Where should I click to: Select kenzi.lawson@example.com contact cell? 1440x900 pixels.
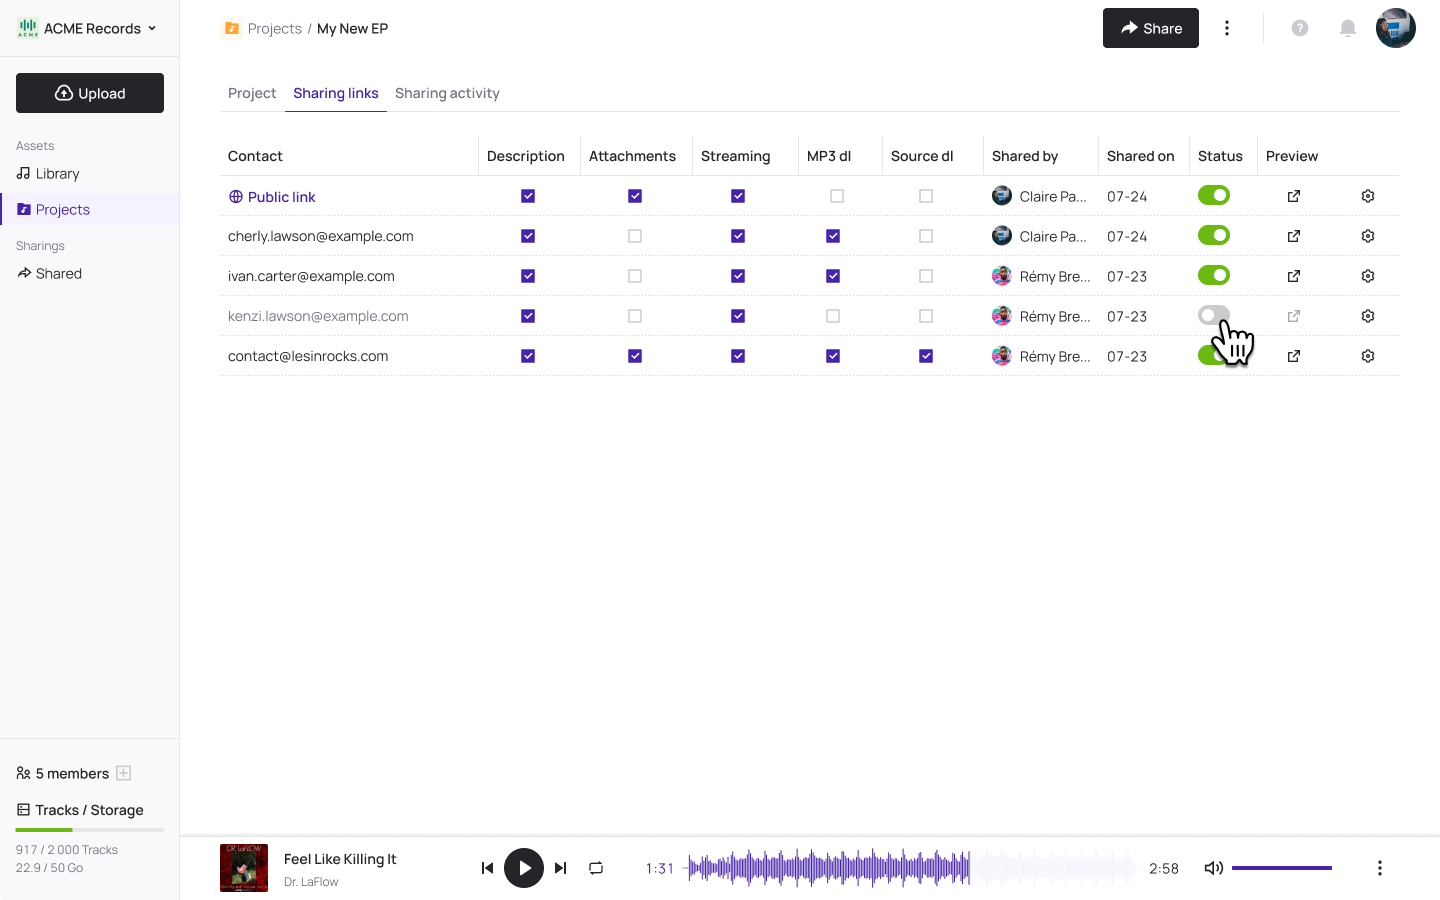coord(318,316)
